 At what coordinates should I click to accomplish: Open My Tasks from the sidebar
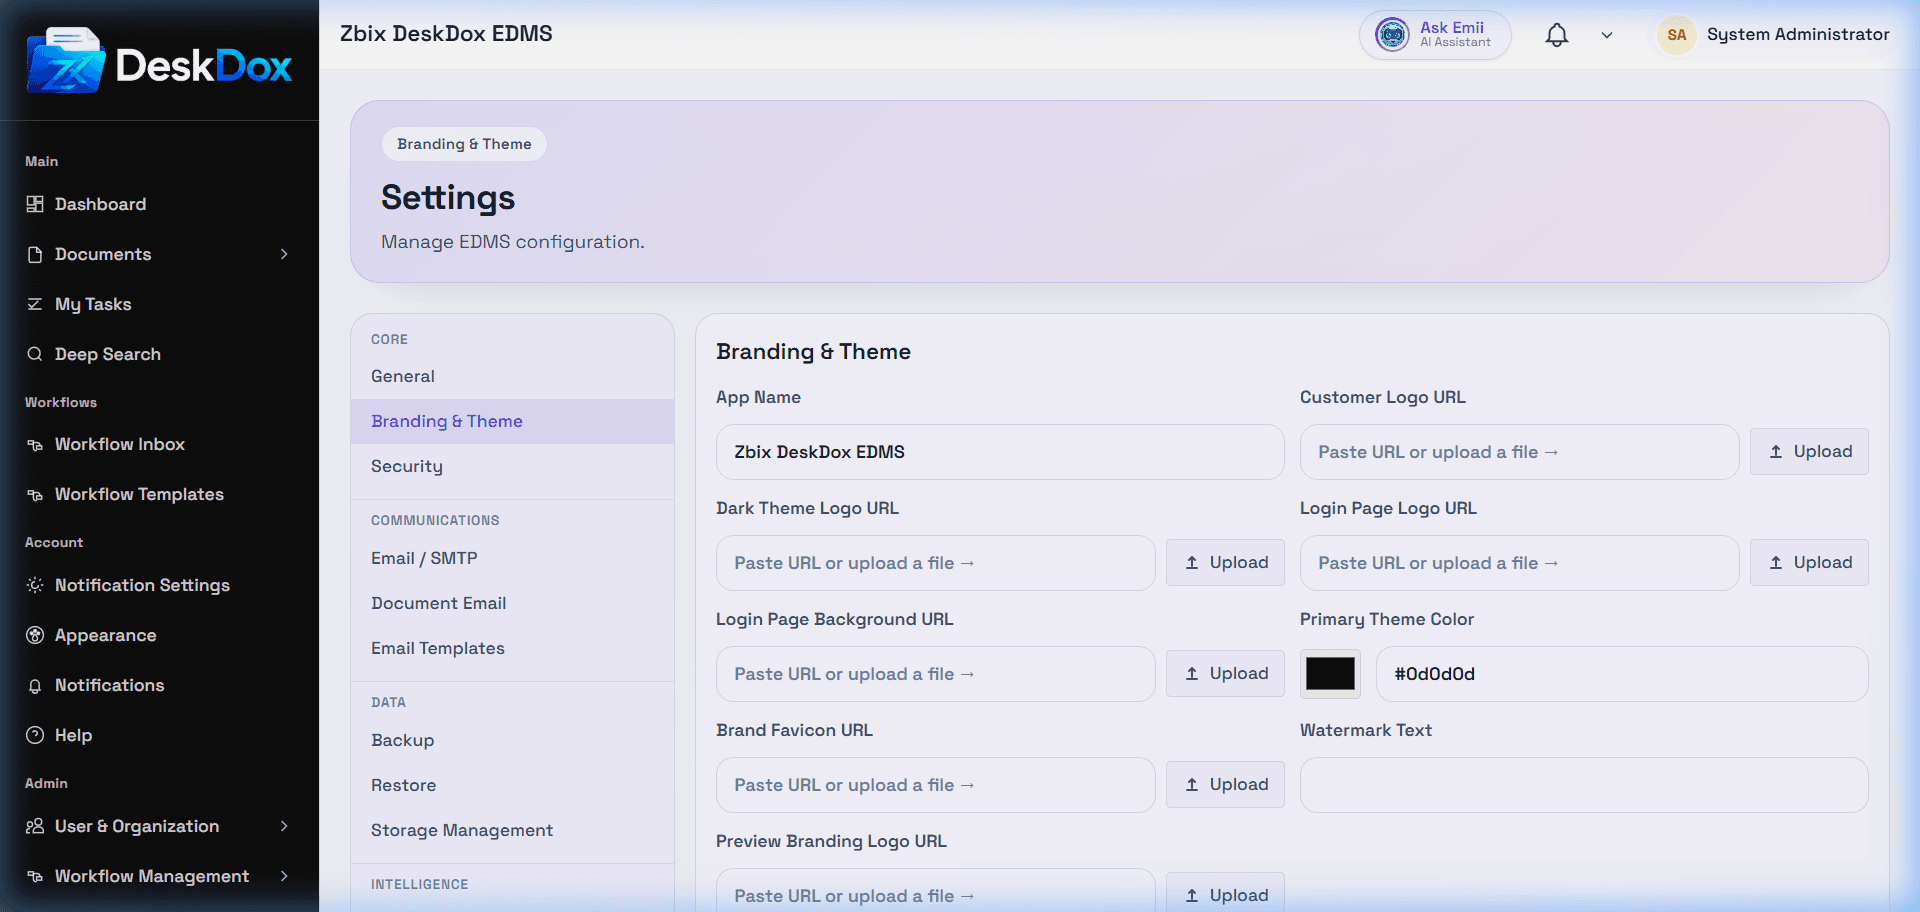coord(160,304)
